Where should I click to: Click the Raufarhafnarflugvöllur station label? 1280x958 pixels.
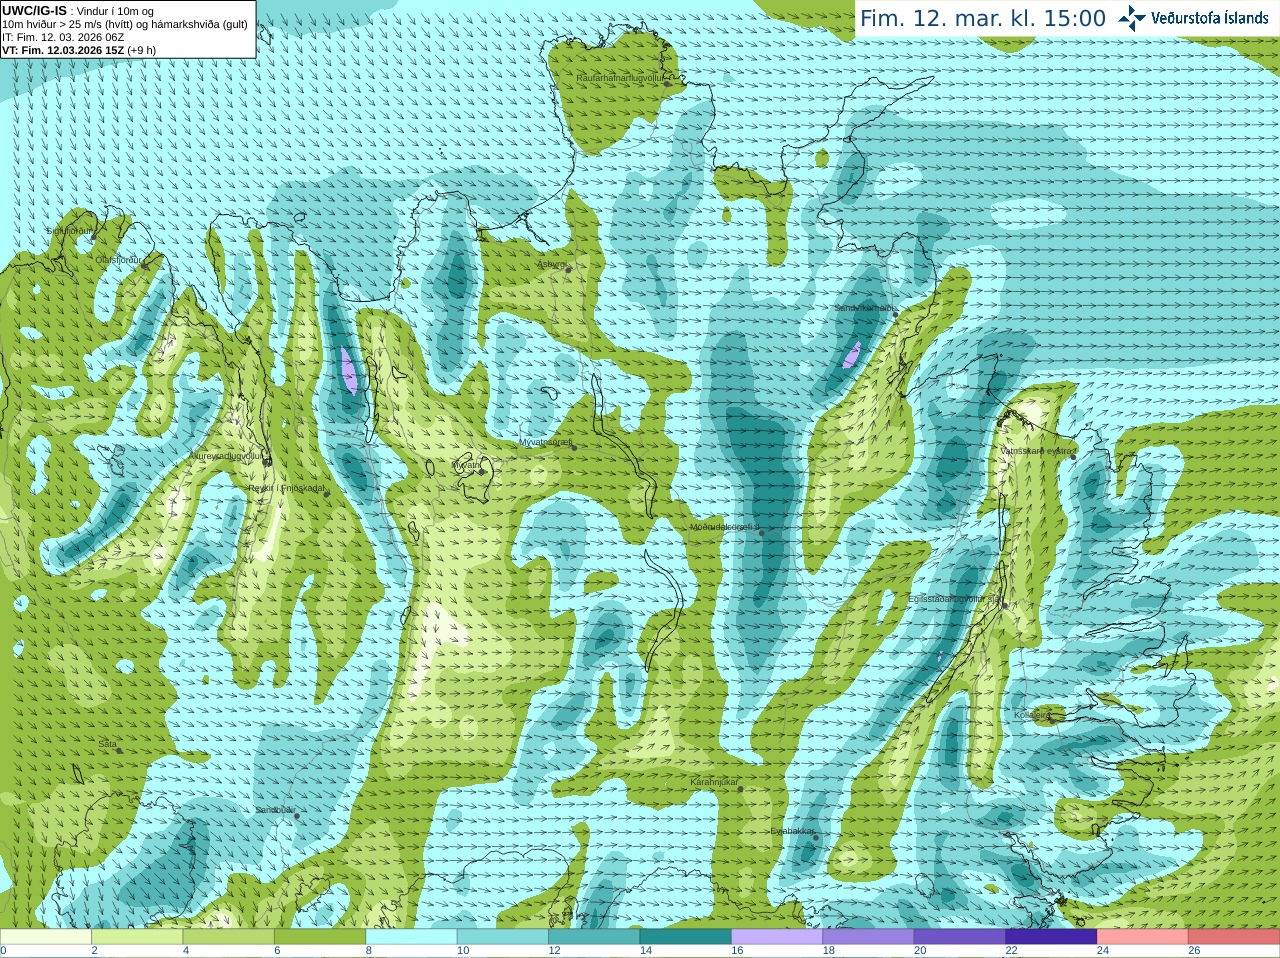tap(620, 77)
